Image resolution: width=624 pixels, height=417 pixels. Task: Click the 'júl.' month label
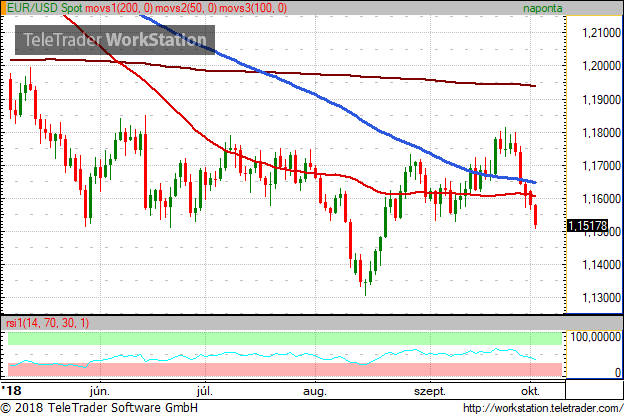tap(205, 391)
